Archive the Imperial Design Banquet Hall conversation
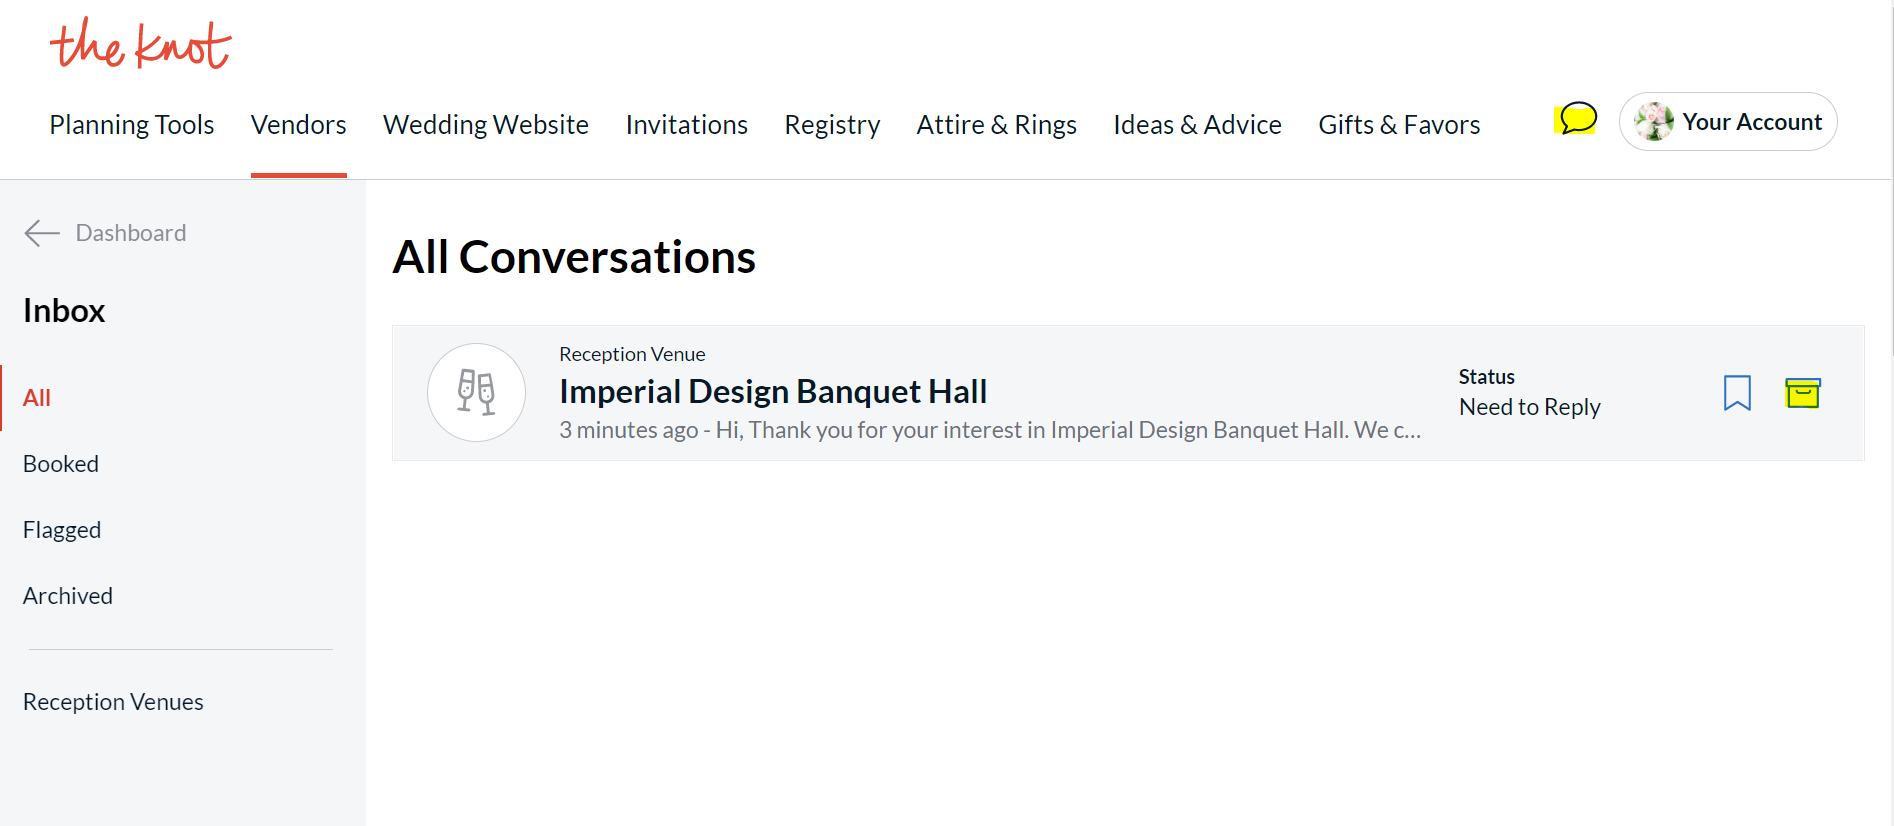Screen dimensions: 1894x826 1803,393
